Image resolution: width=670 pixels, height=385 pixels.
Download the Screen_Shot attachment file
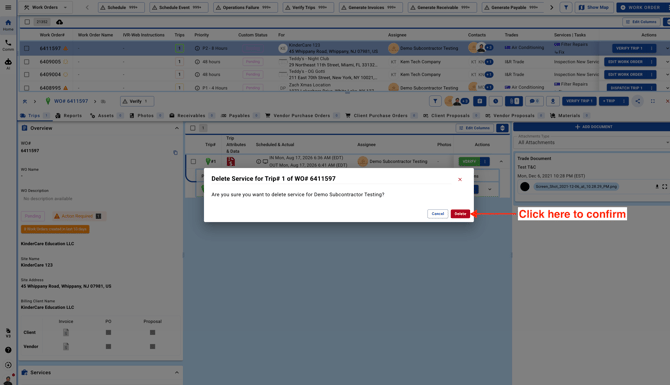pos(657,187)
